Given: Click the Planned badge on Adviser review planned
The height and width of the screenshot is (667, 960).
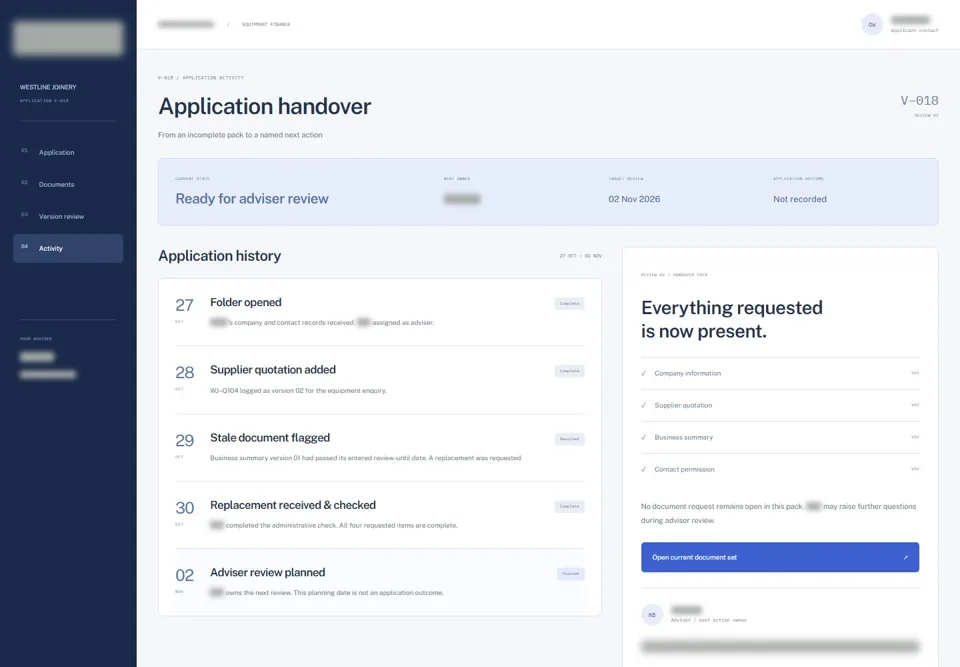Looking at the screenshot, I should tap(571, 574).
